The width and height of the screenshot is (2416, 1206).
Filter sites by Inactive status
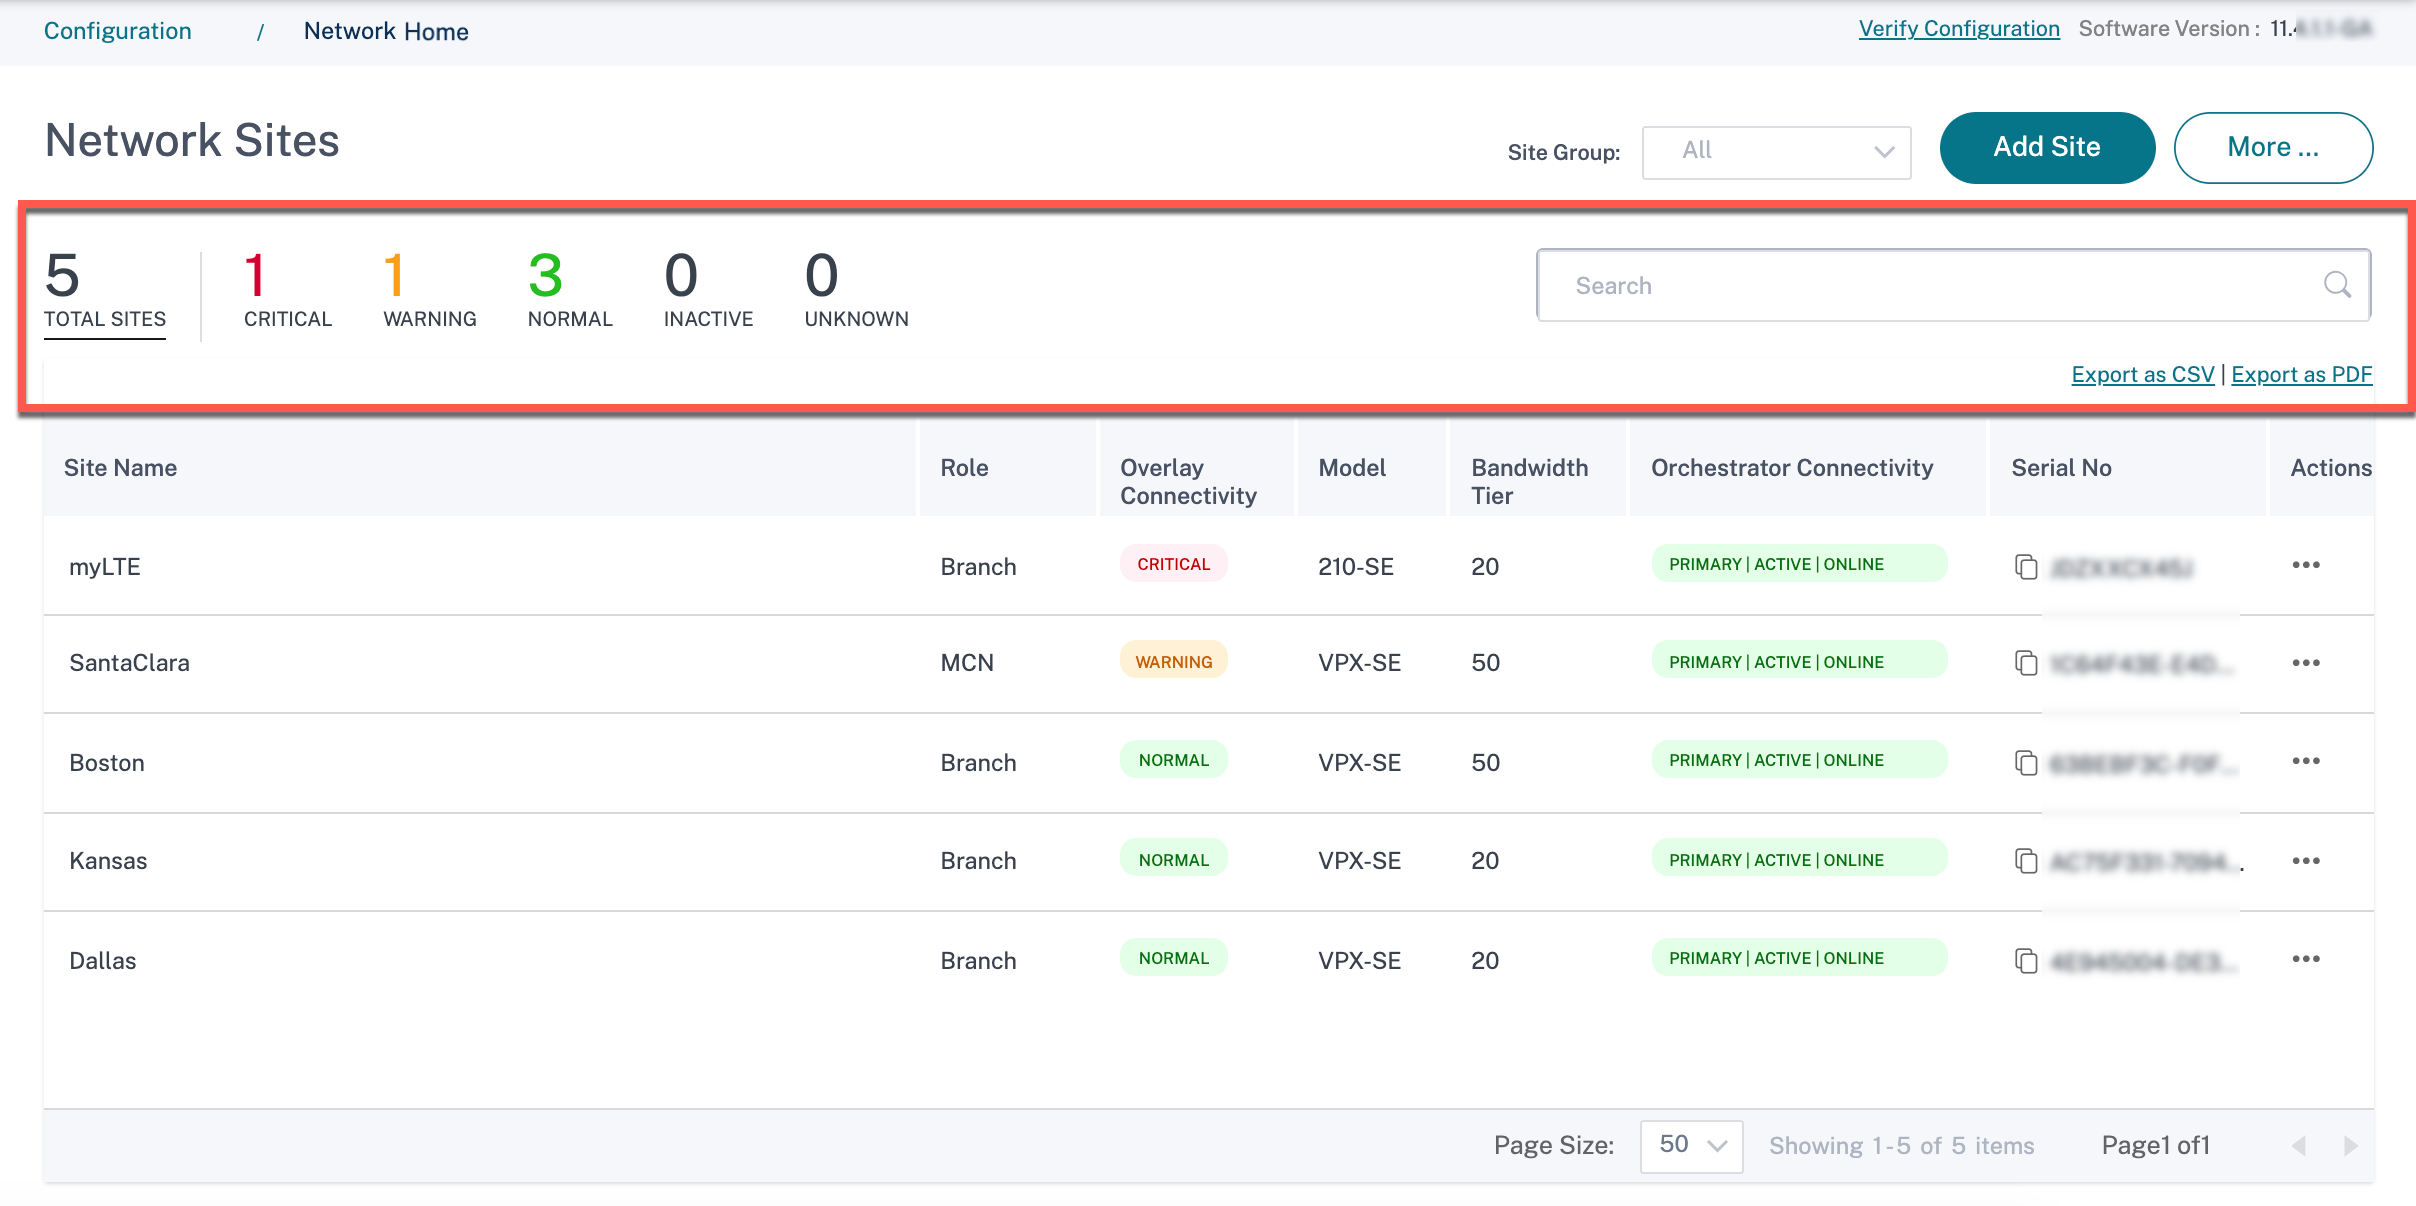708,290
